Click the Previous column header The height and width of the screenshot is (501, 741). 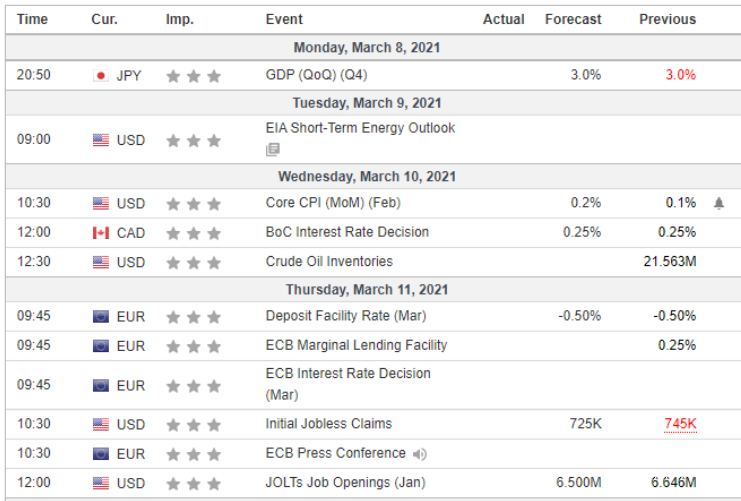pos(667,19)
